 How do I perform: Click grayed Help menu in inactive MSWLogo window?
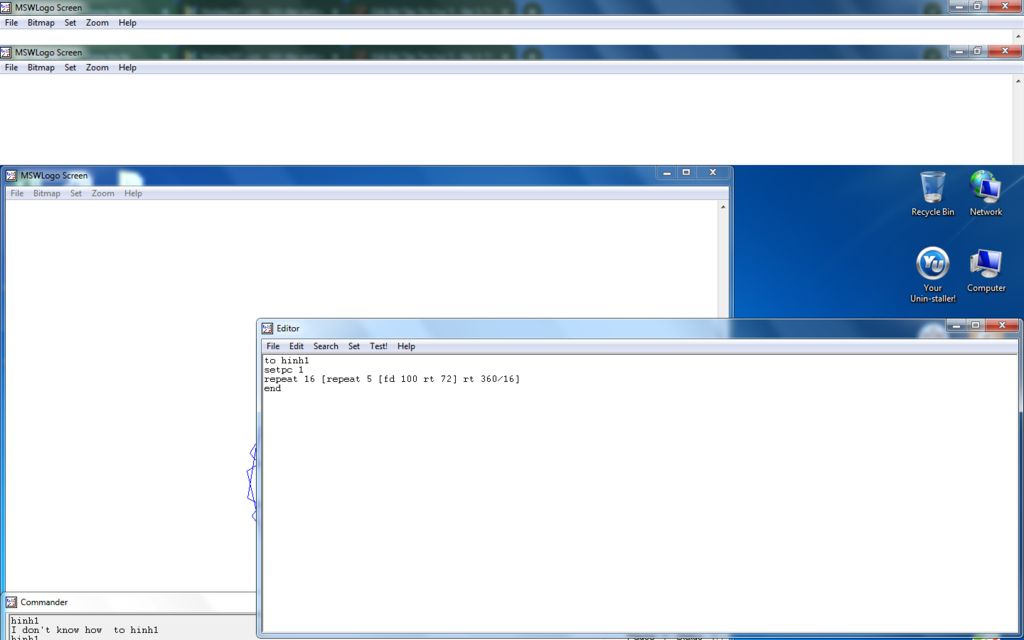[133, 193]
